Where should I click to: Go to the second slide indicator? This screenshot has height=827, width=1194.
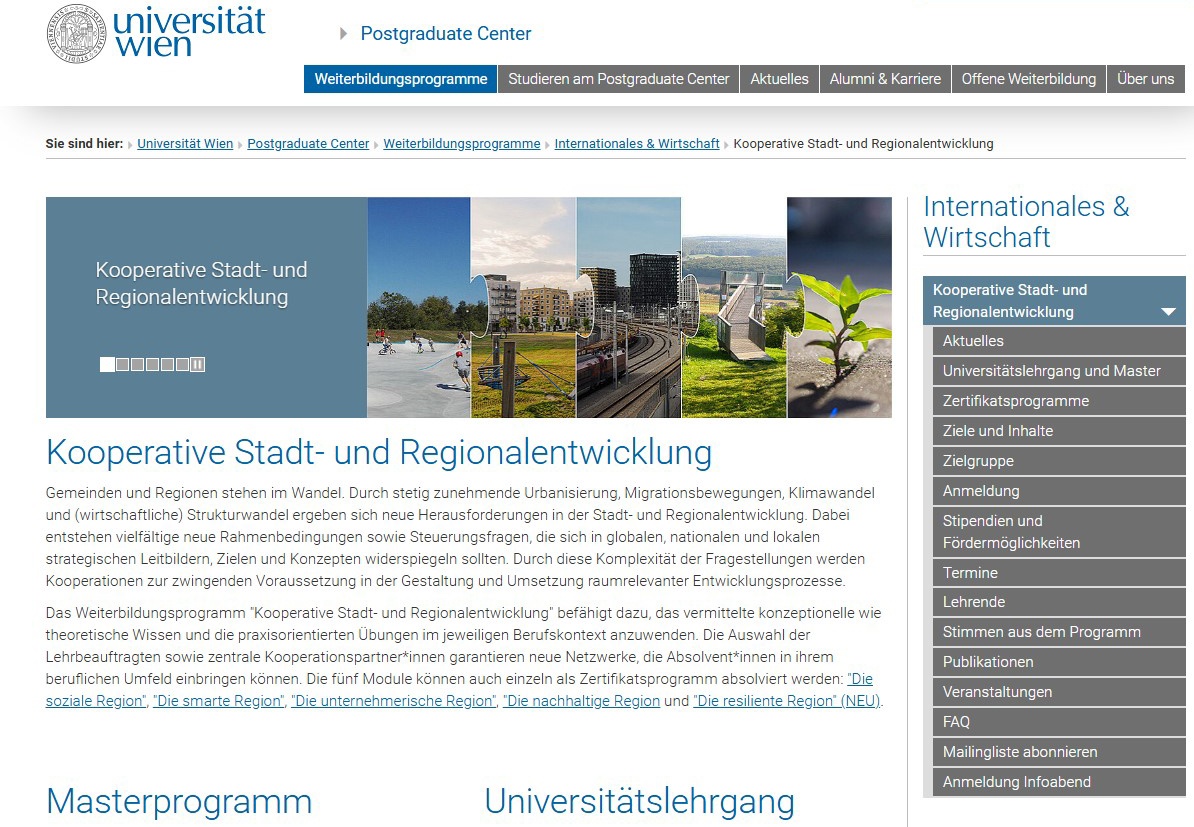tap(122, 365)
